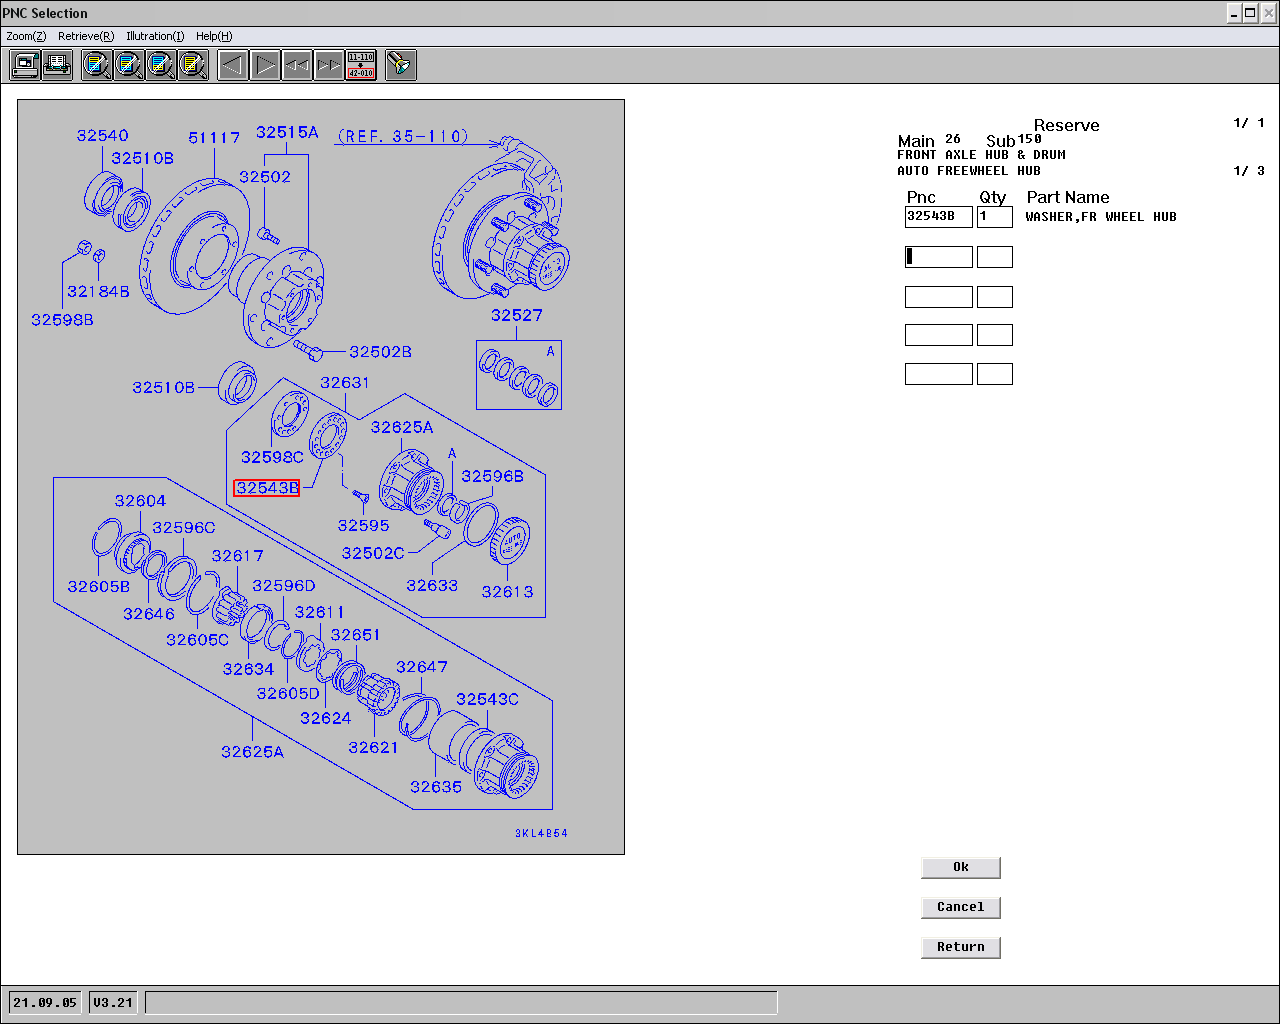Click the fourth magnifier document icon

pyautogui.click(x=193, y=65)
